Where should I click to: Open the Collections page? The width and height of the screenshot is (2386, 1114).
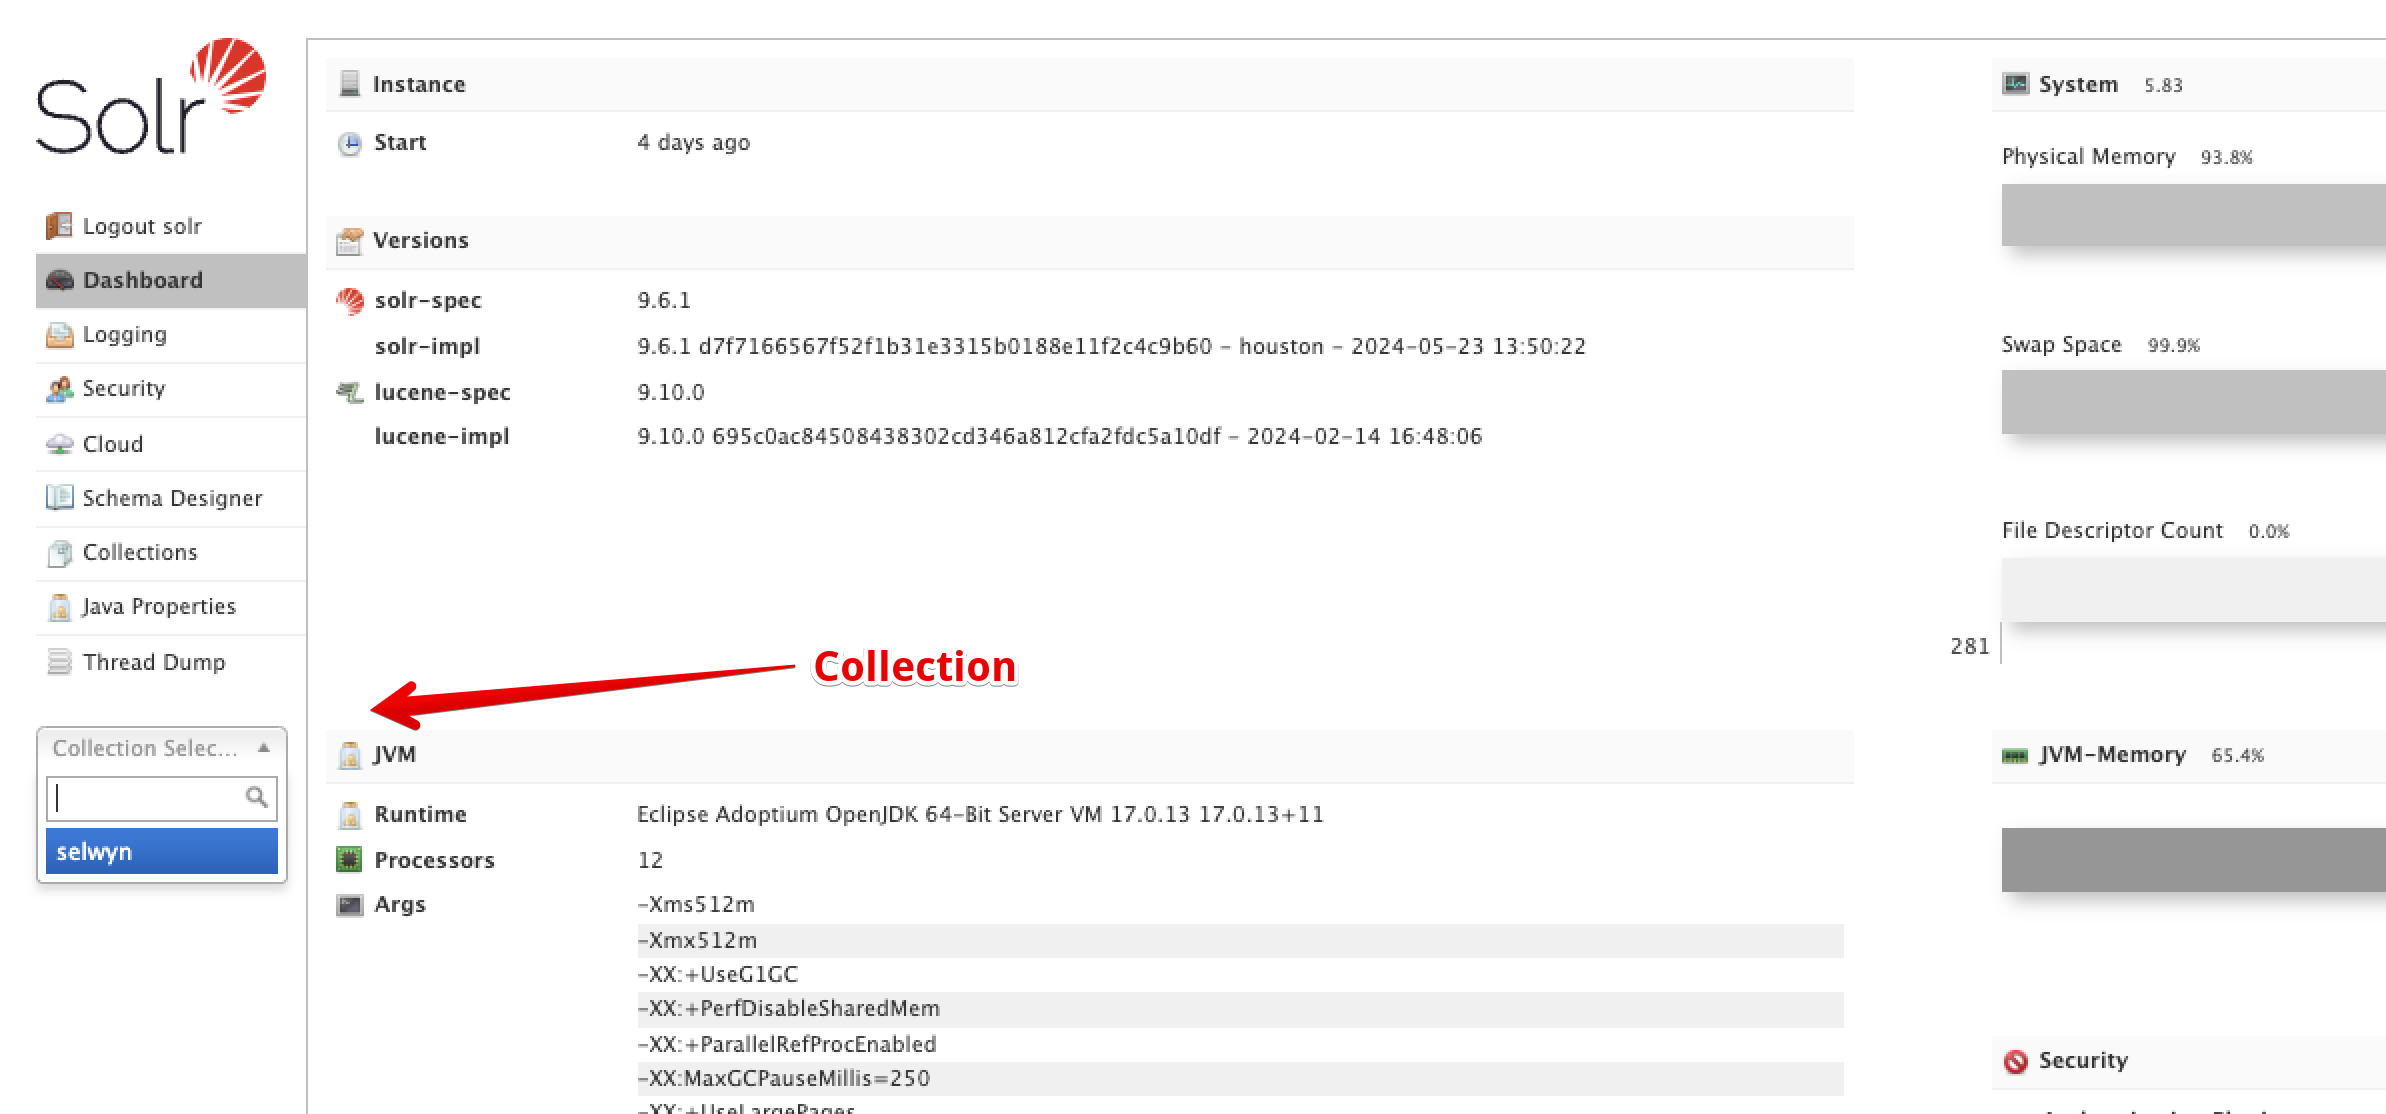[140, 552]
